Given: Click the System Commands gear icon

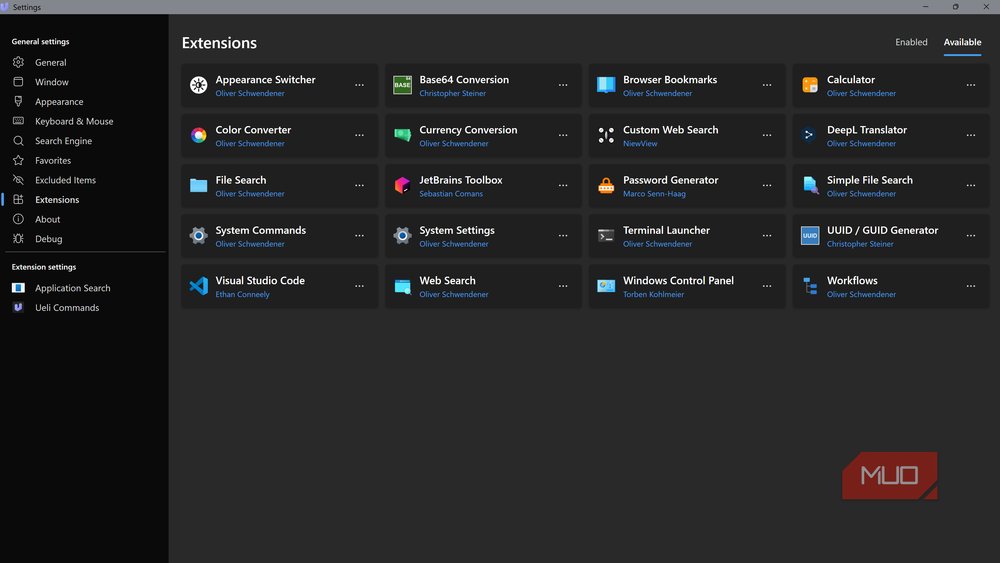Looking at the screenshot, I should pos(198,236).
